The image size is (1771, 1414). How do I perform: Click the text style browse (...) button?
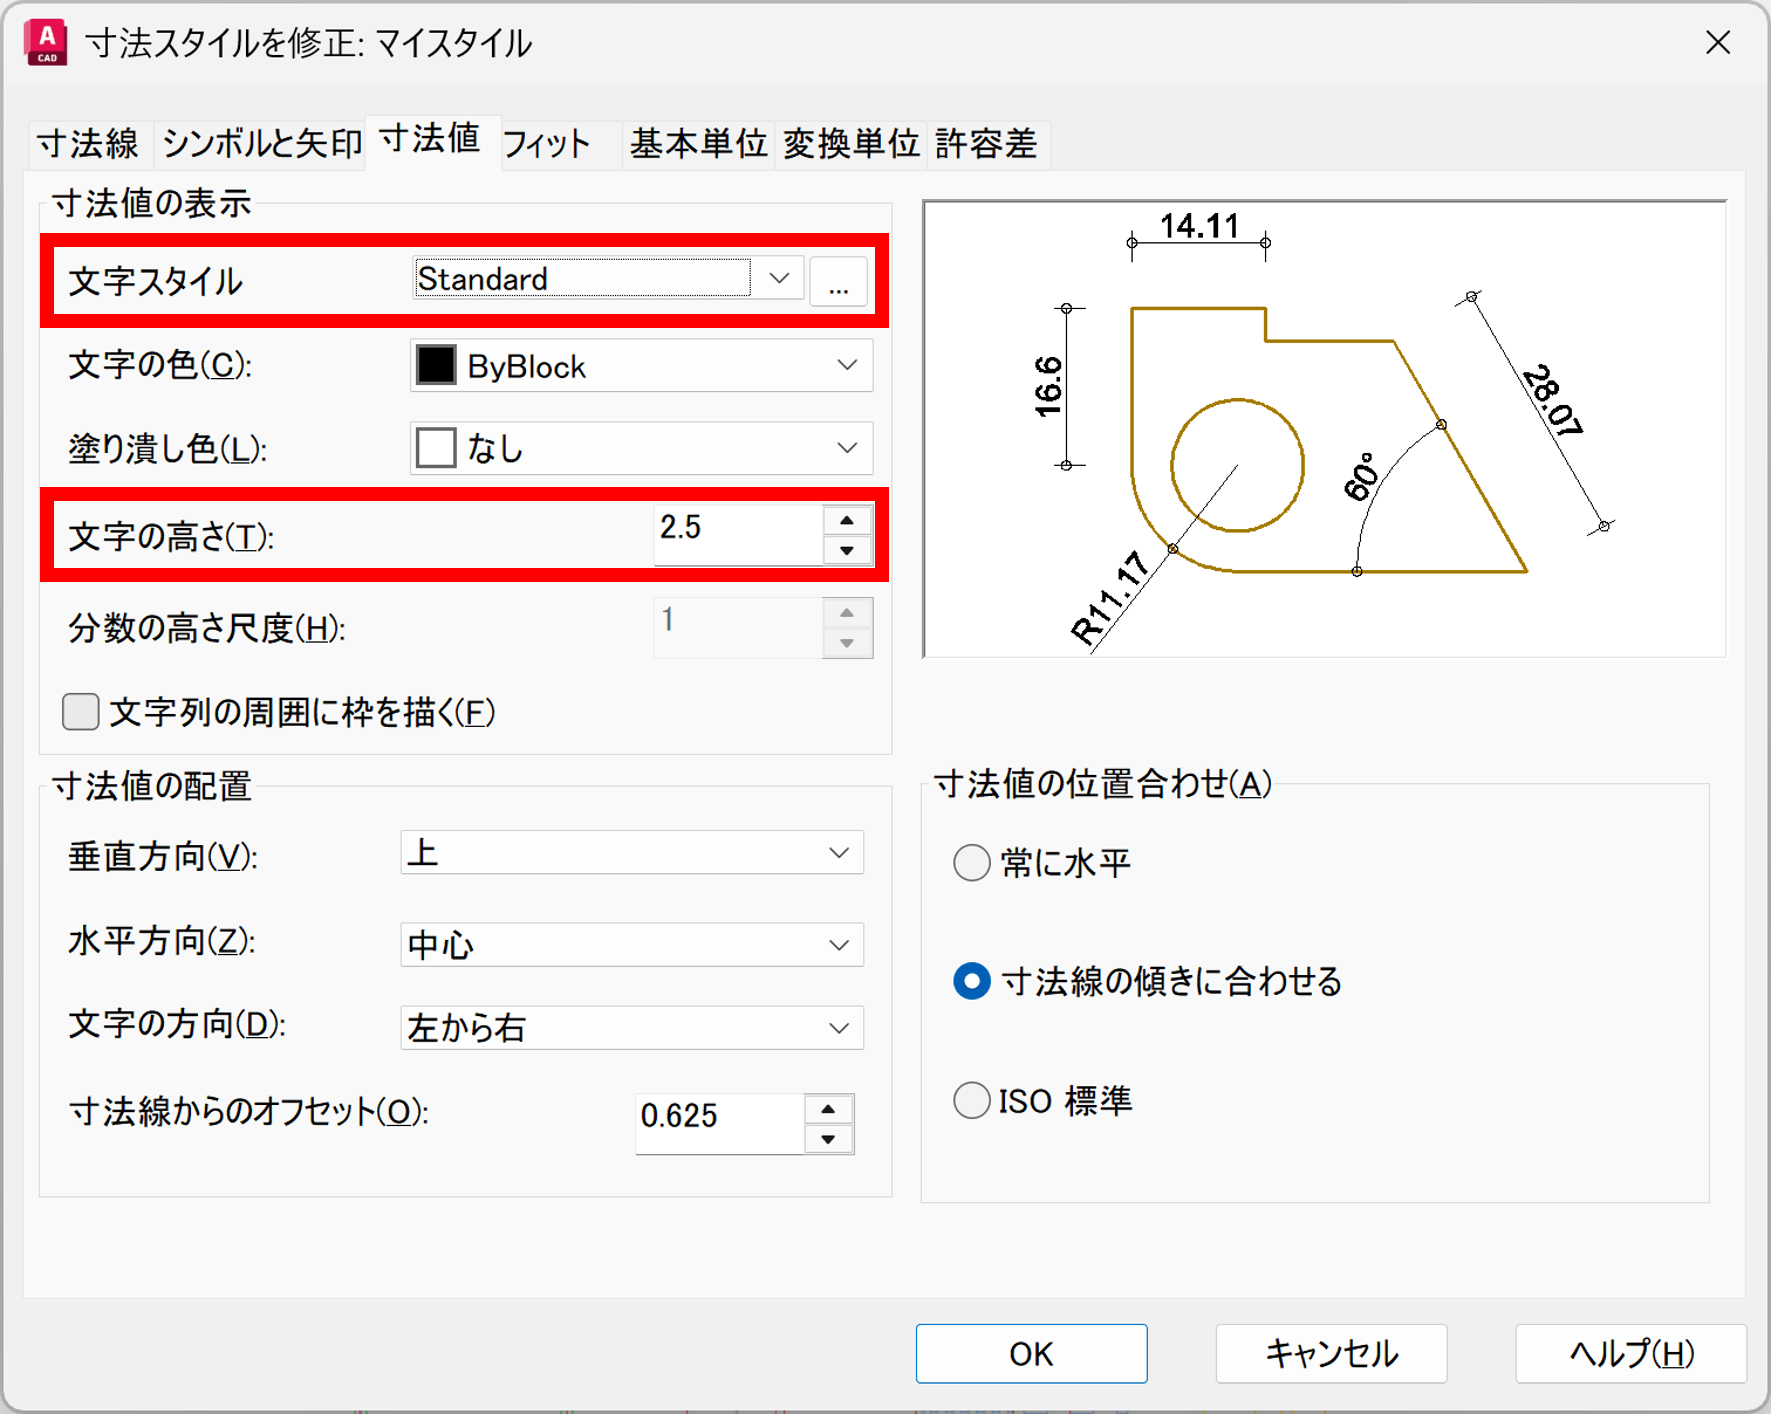(838, 281)
